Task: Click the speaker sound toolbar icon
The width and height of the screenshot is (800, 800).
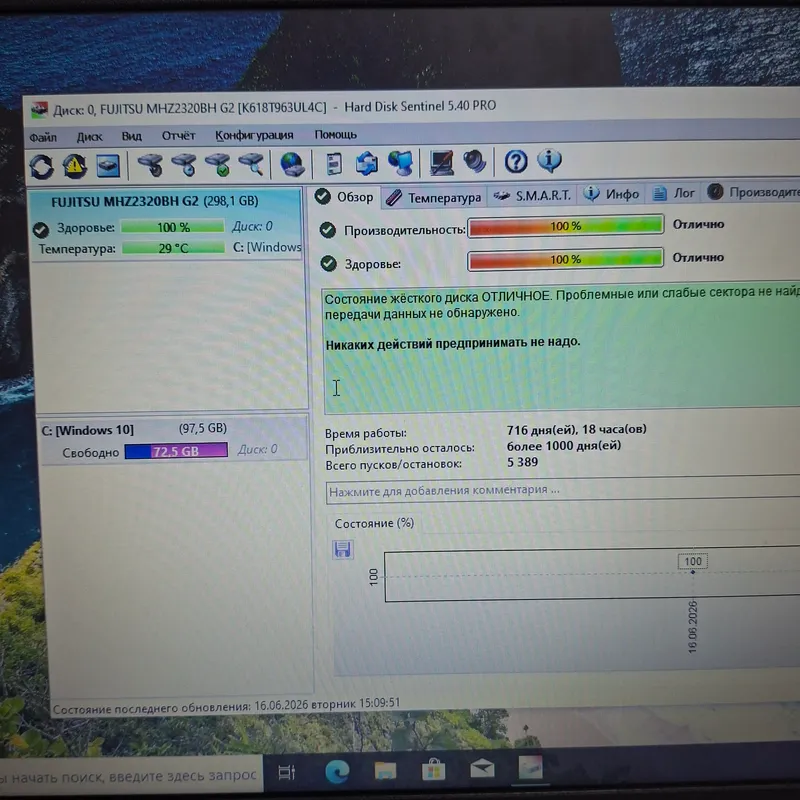Action: 474,162
